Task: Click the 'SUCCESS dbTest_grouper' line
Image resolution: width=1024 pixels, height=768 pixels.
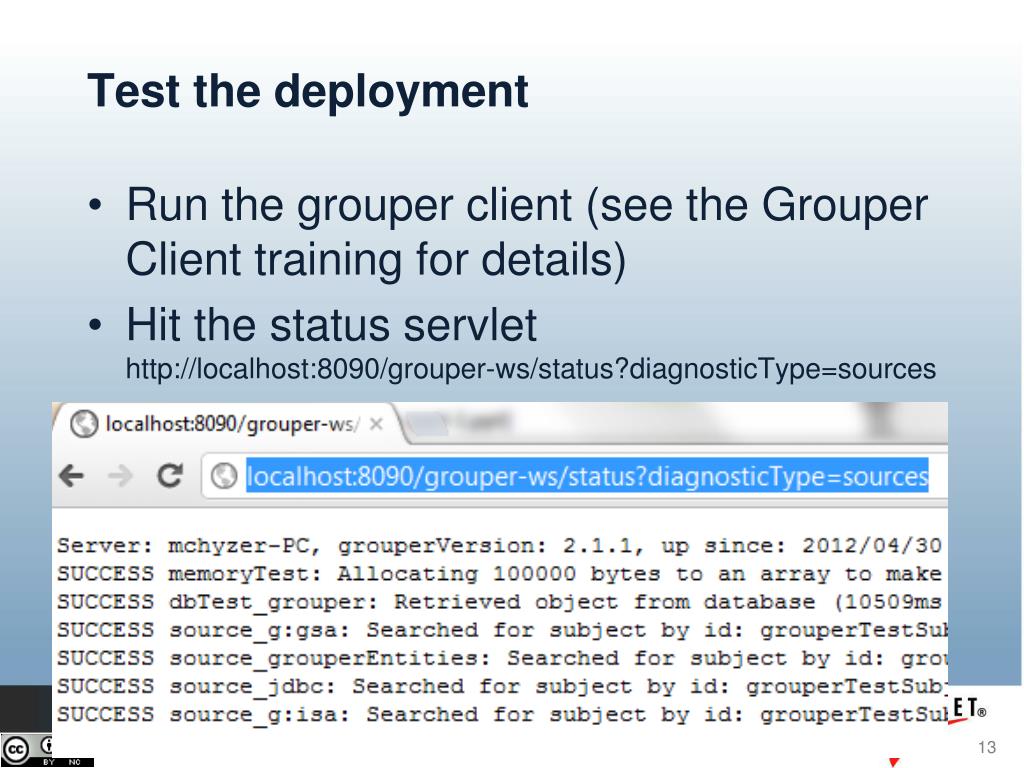Action: tap(499, 601)
